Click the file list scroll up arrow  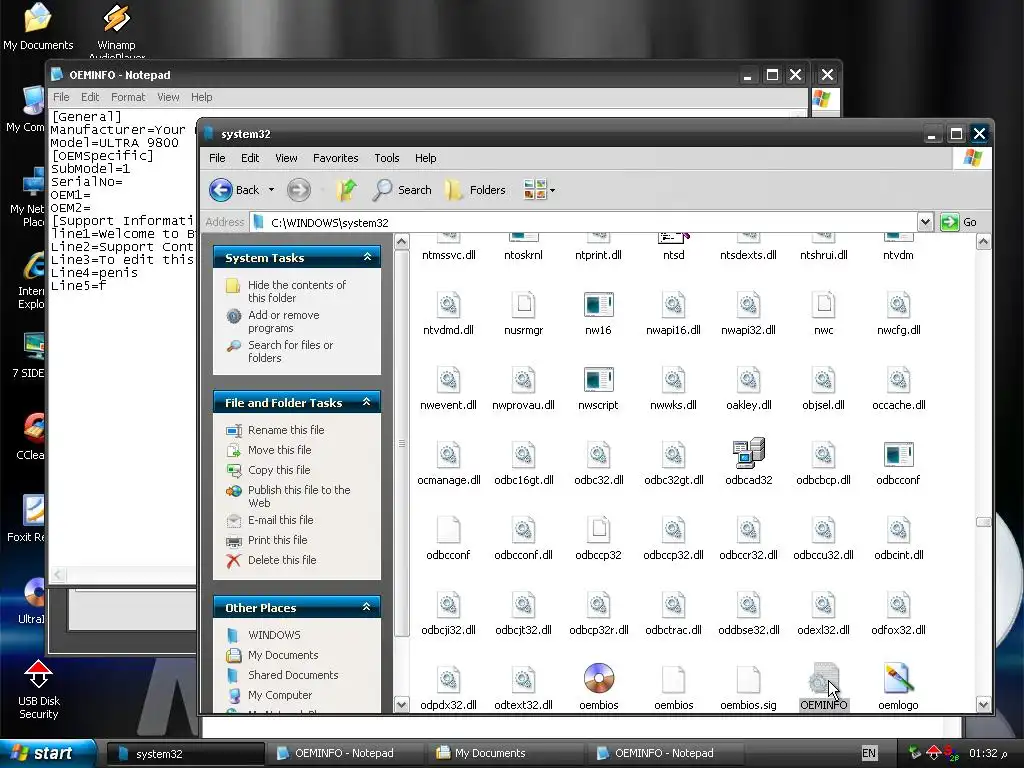[x=983, y=242]
